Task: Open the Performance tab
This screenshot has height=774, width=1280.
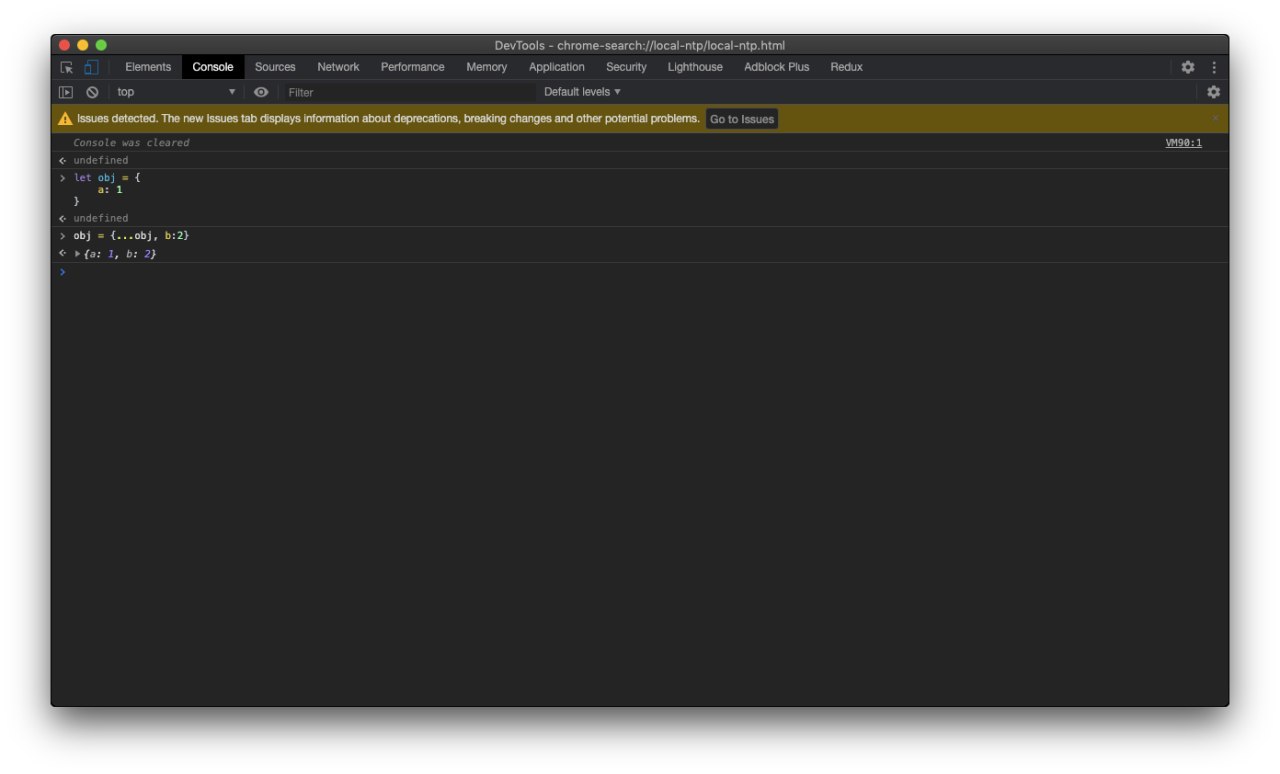Action: tap(413, 67)
